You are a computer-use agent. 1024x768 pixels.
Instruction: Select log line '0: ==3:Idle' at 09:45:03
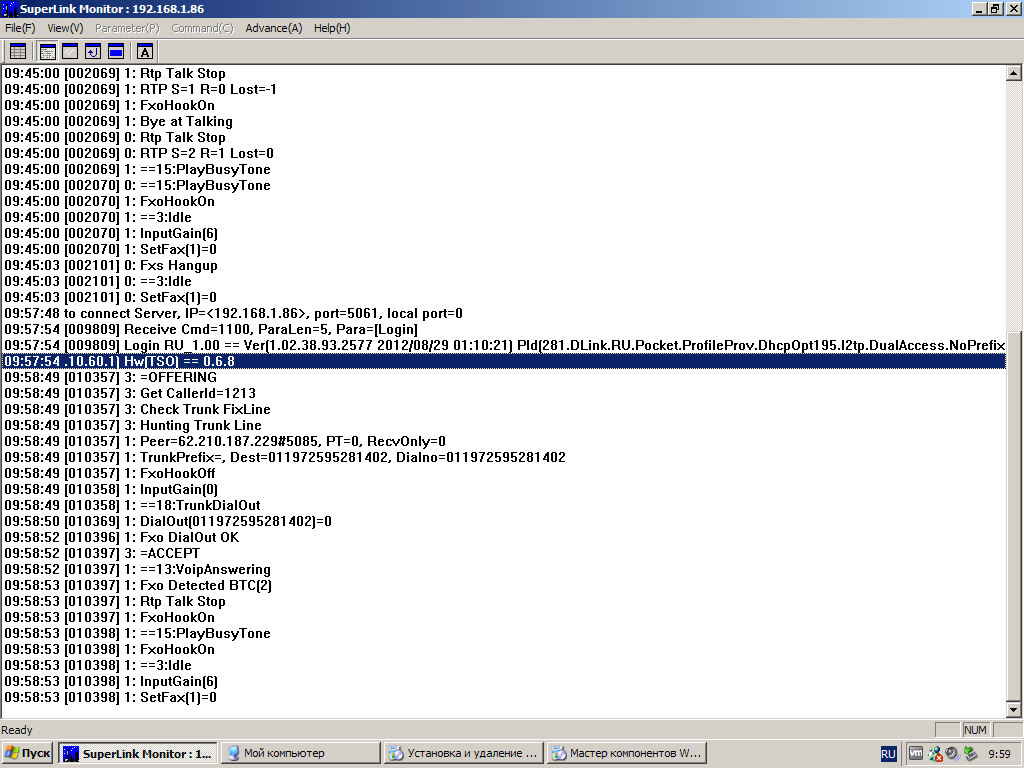pyautogui.click(x=504, y=281)
